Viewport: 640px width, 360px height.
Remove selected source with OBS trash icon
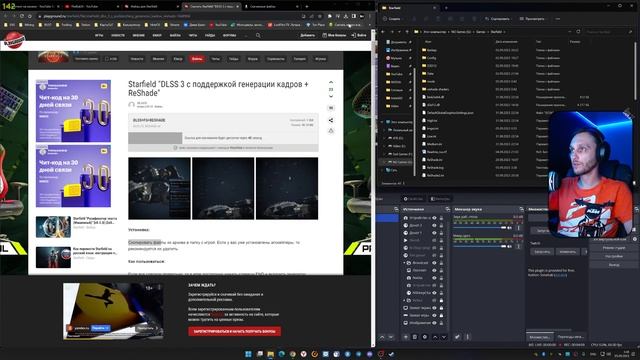coord(415,337)
